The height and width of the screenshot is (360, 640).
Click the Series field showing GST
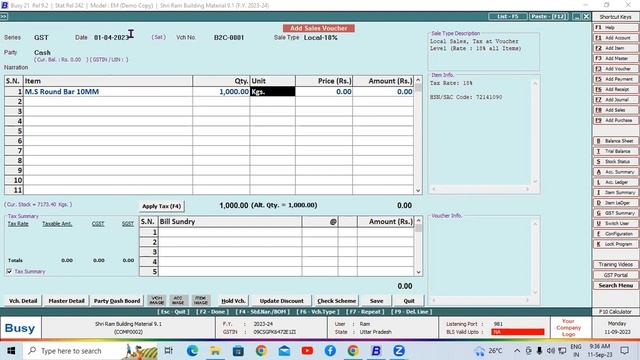41,38
